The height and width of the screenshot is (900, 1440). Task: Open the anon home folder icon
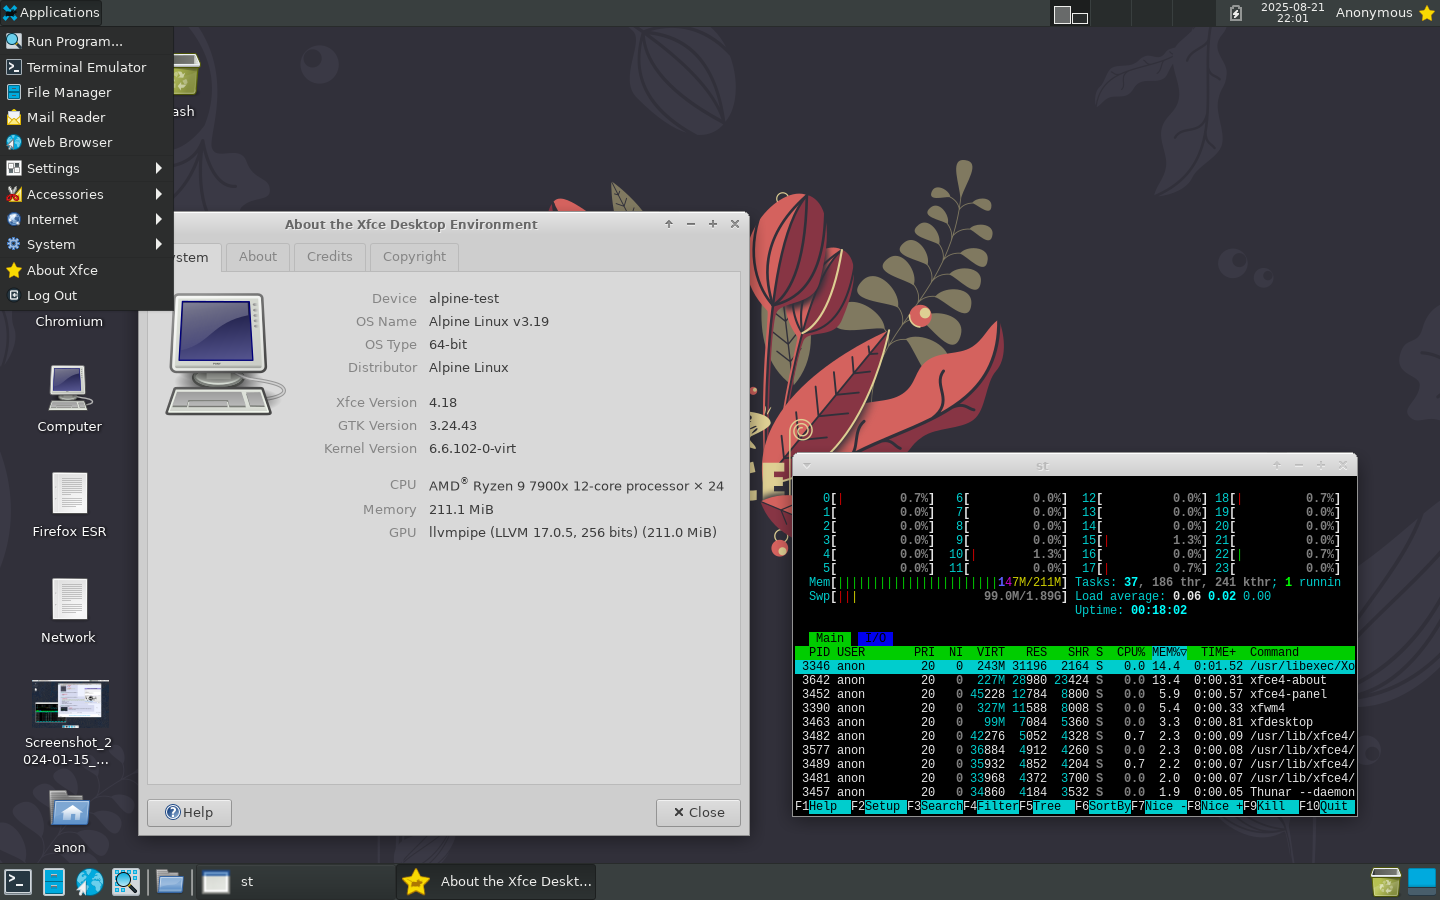pyautogui.click(x=69, y=811)
